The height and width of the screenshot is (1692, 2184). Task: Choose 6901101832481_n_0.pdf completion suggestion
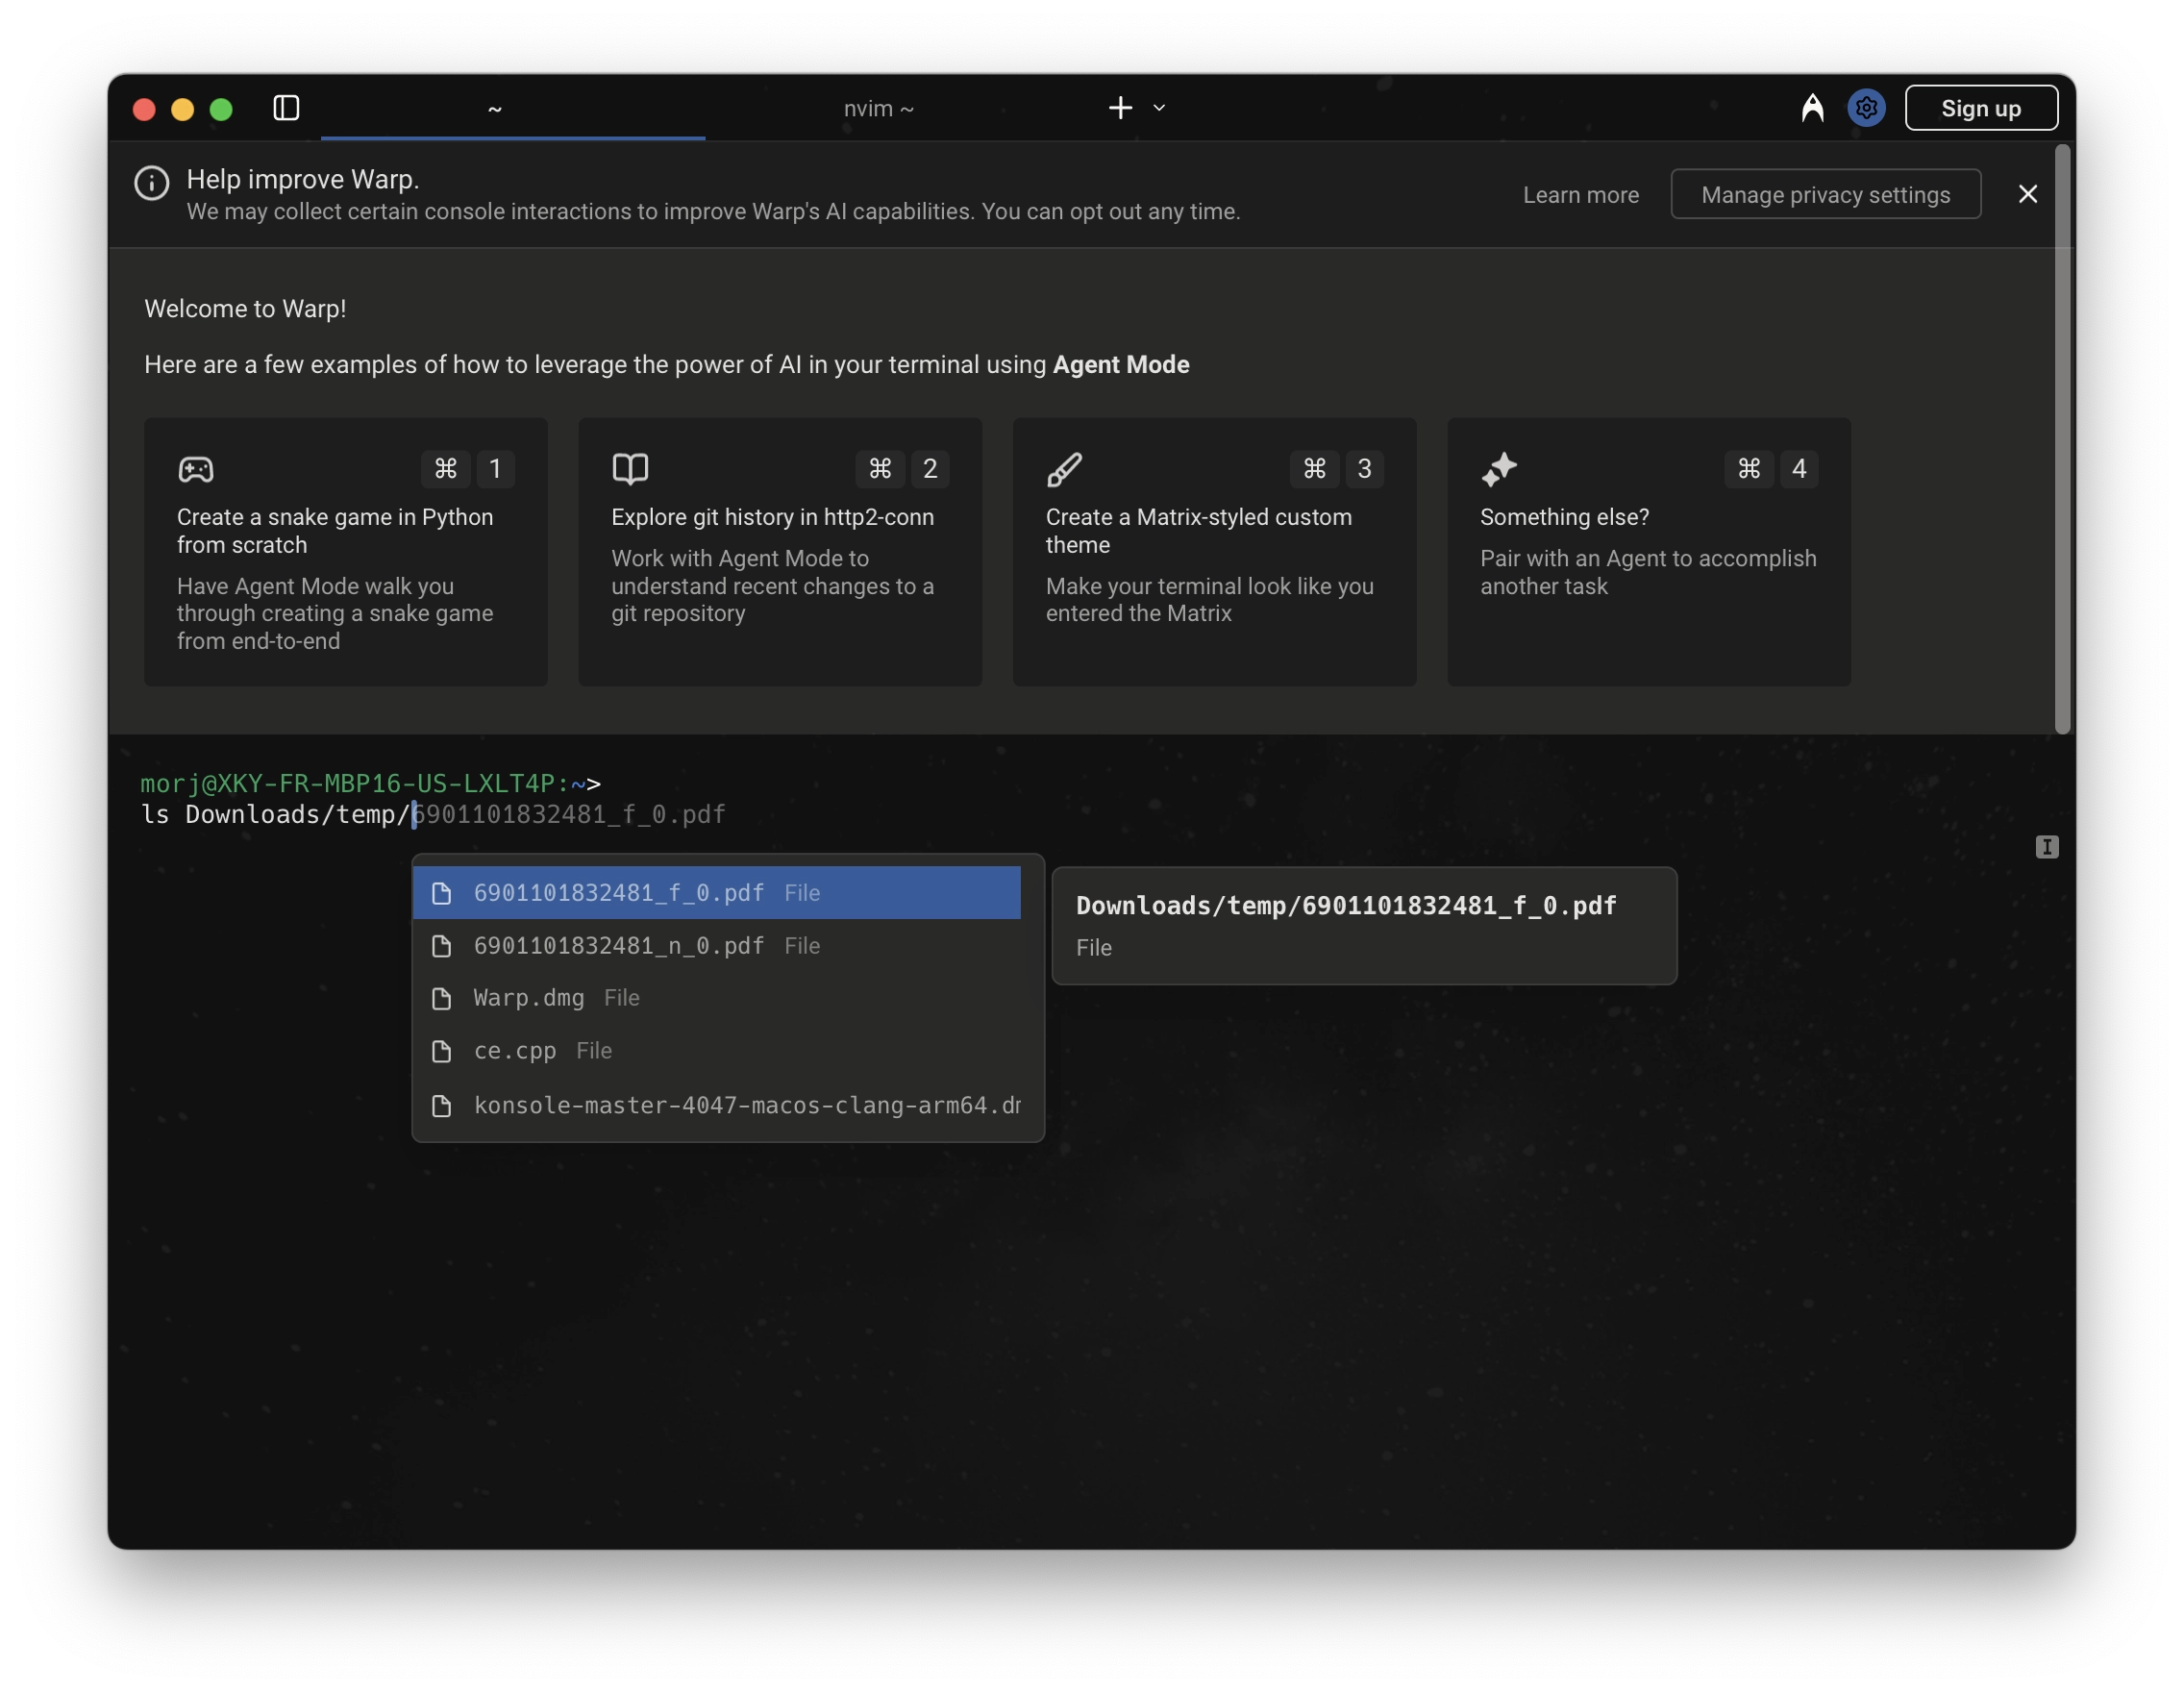[717, 946]
